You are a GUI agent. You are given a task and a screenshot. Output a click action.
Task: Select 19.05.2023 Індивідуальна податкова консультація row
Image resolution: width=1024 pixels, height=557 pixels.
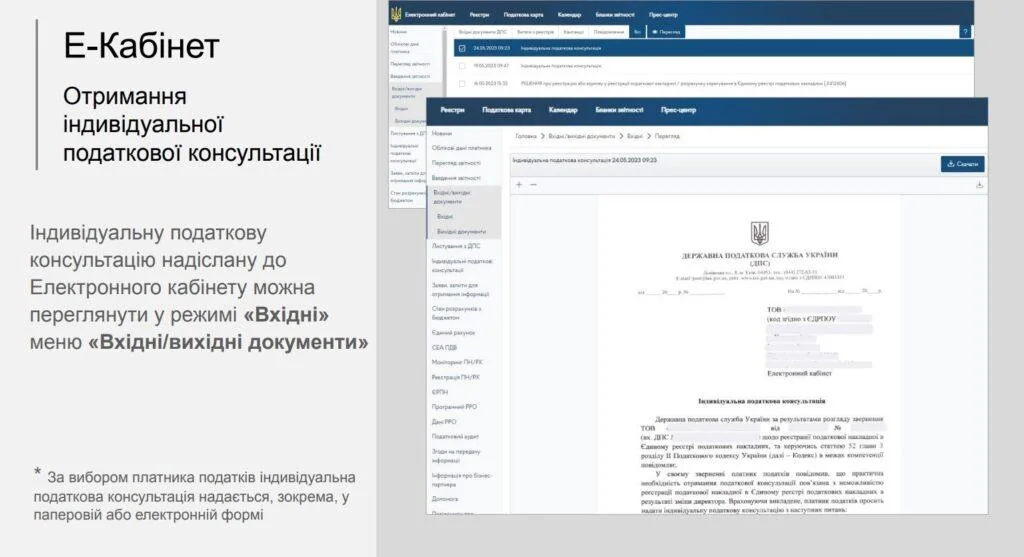click(x=714, y=66)
